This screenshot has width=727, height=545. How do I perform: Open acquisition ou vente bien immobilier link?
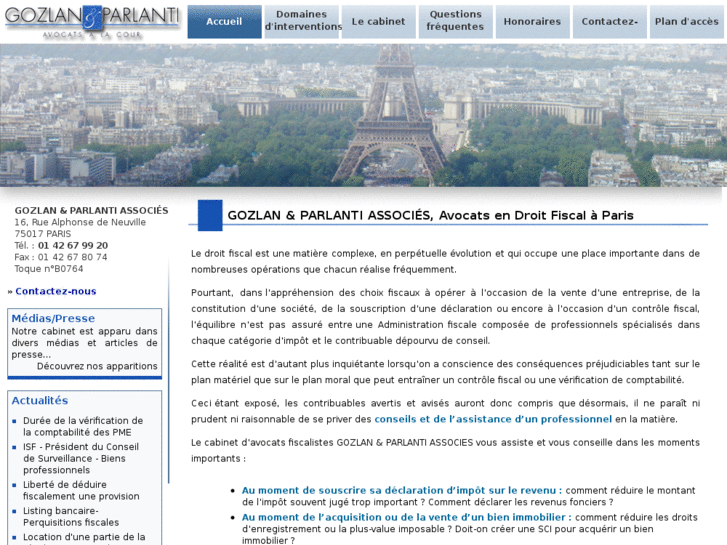407,517
